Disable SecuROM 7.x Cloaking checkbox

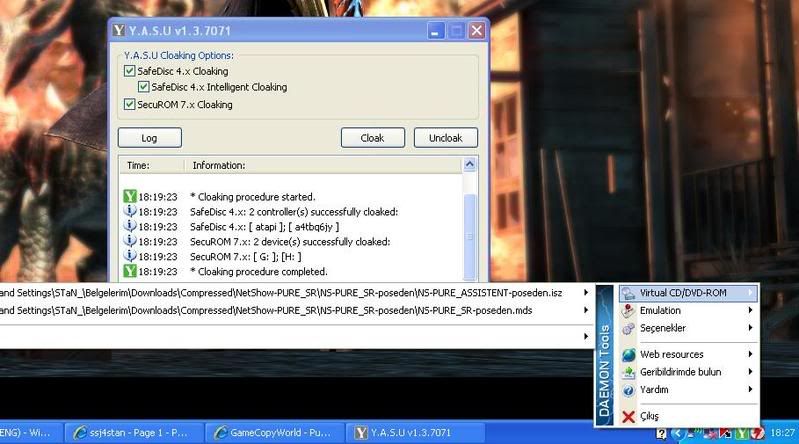(129, 104)
